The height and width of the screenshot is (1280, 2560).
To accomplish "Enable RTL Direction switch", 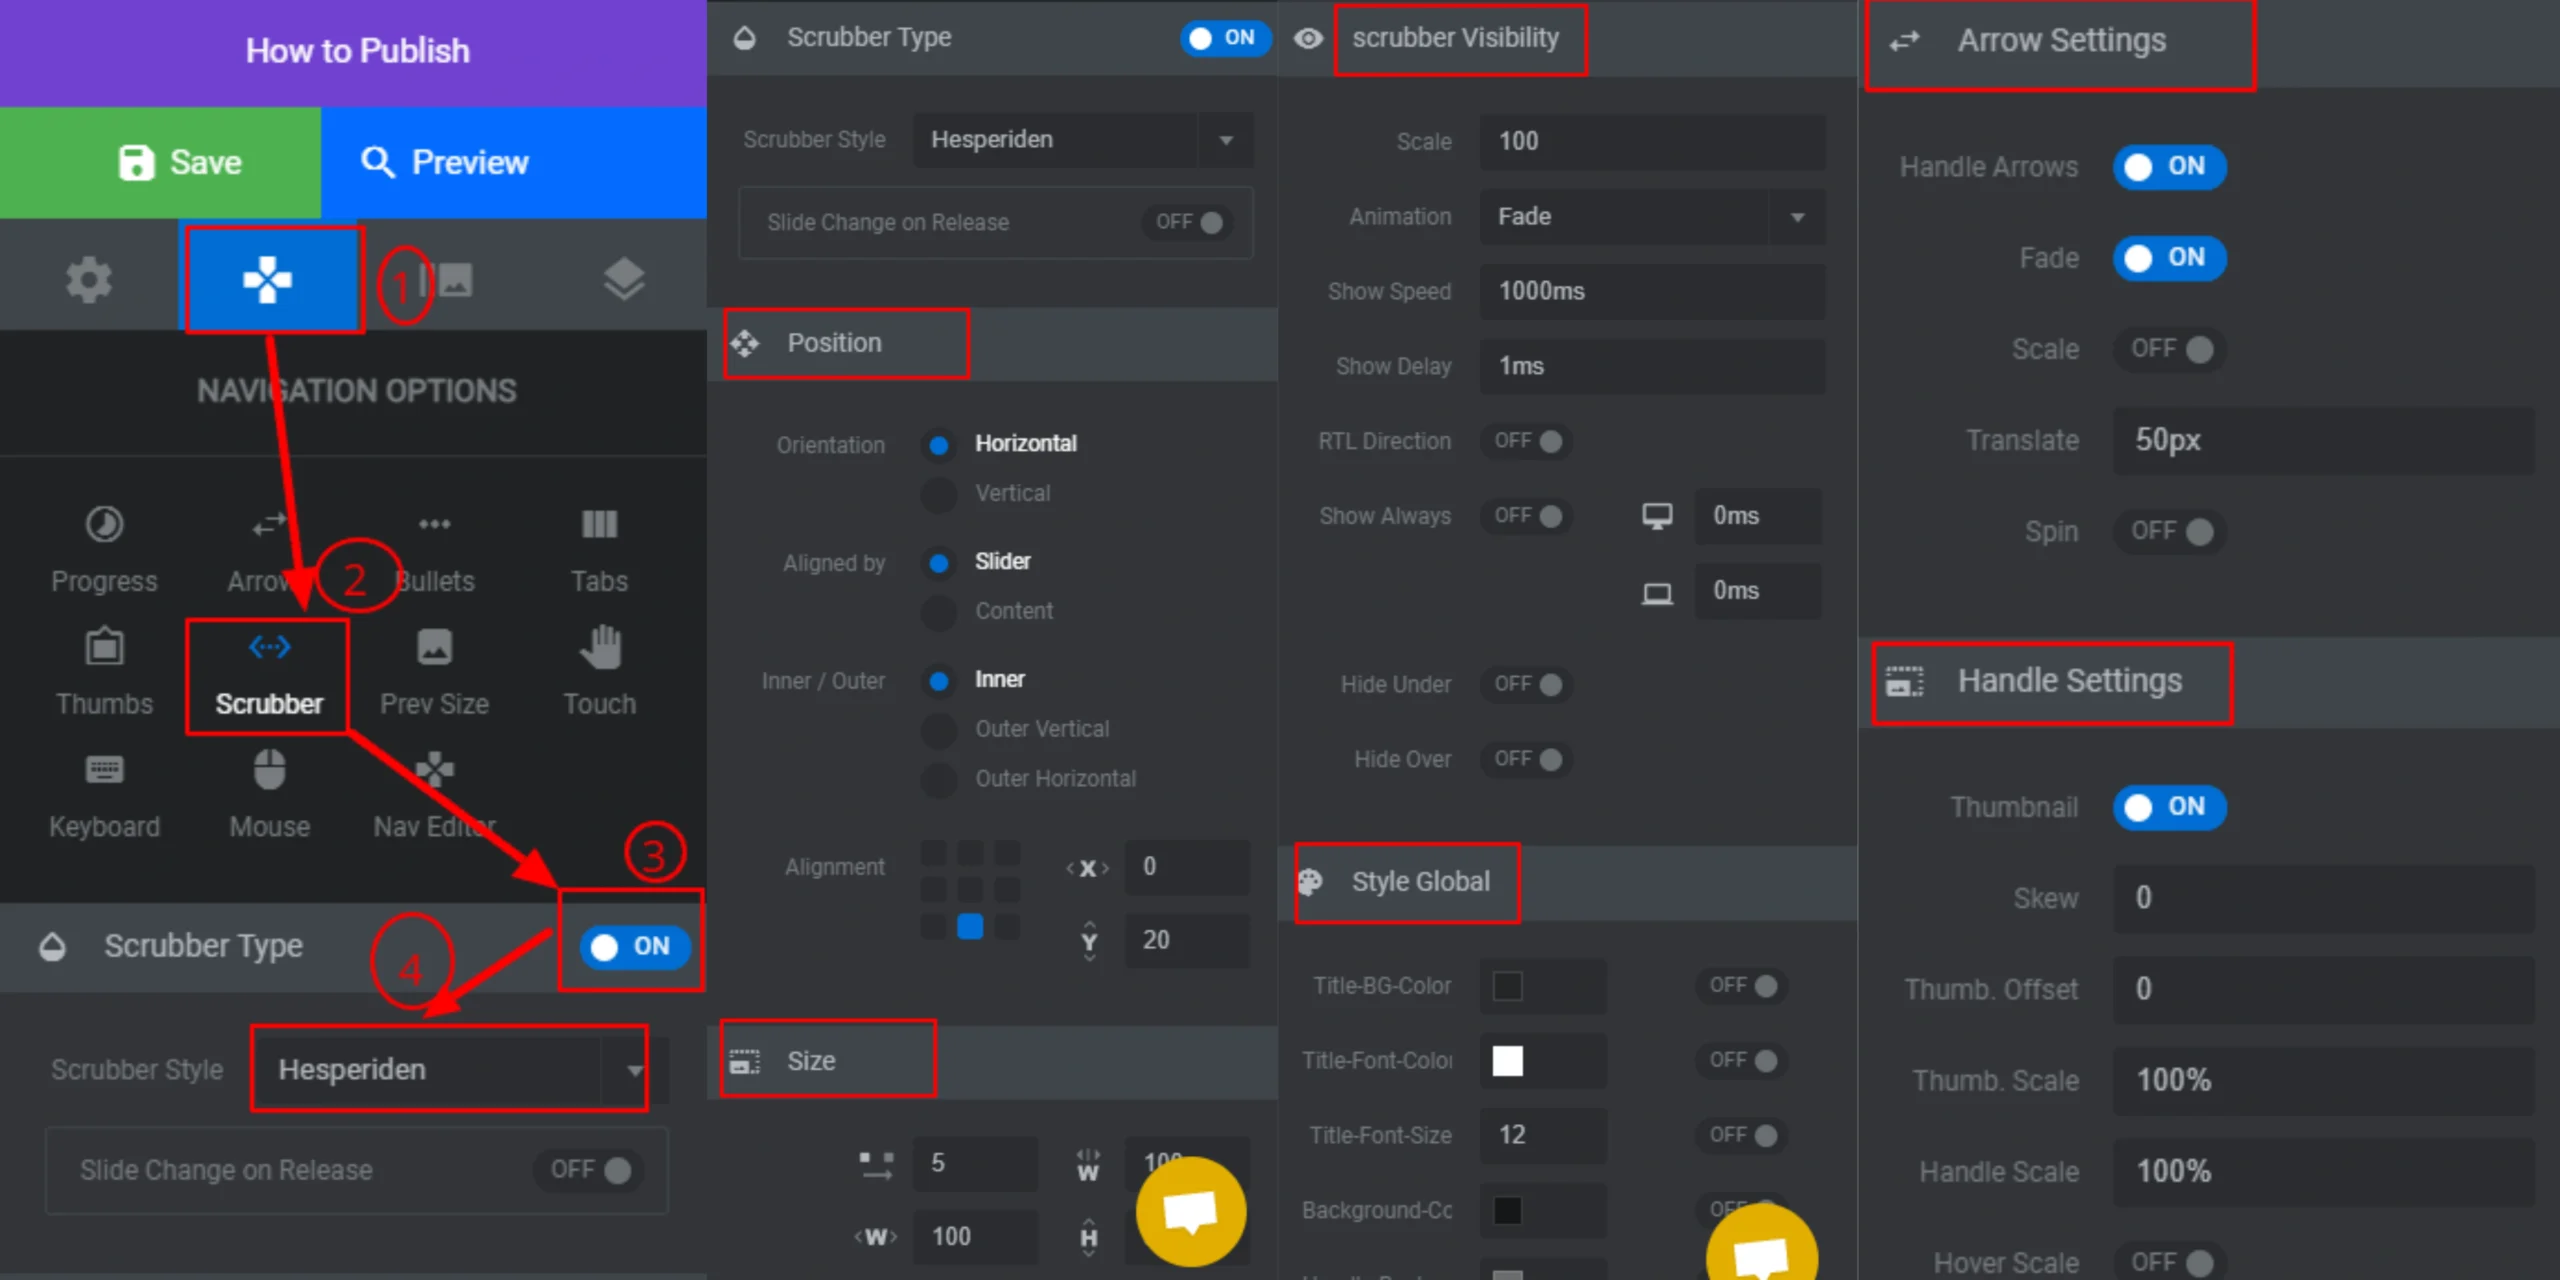I will 1527,441.
